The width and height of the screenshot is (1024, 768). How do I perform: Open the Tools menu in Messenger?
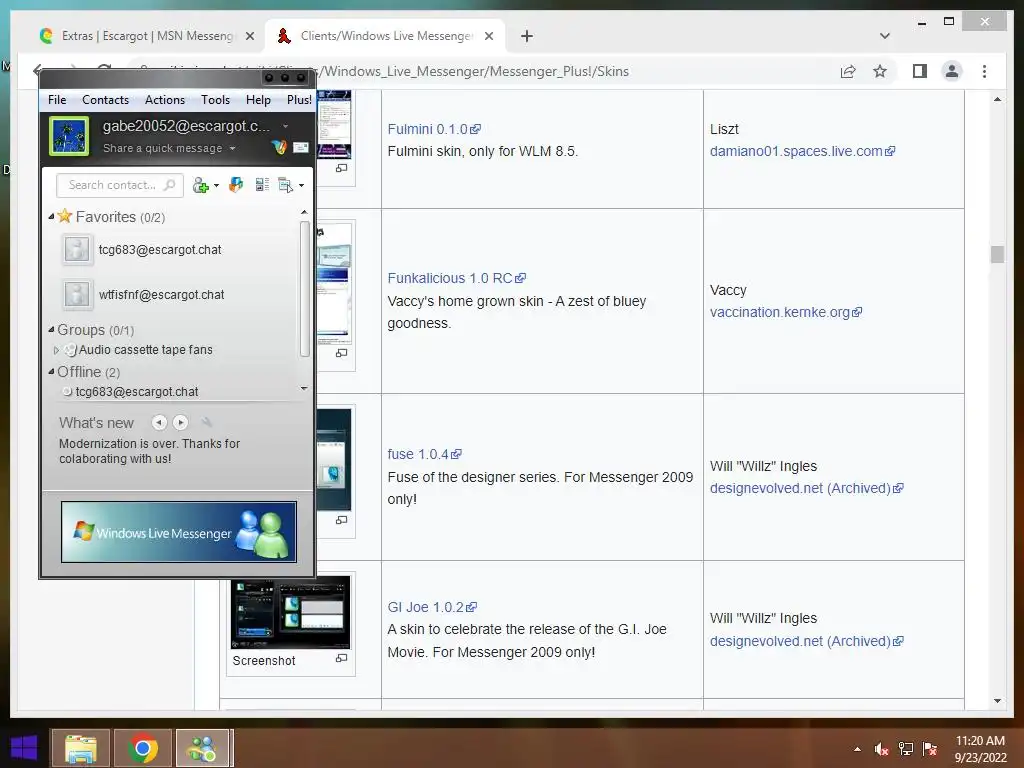pos(215,100)
